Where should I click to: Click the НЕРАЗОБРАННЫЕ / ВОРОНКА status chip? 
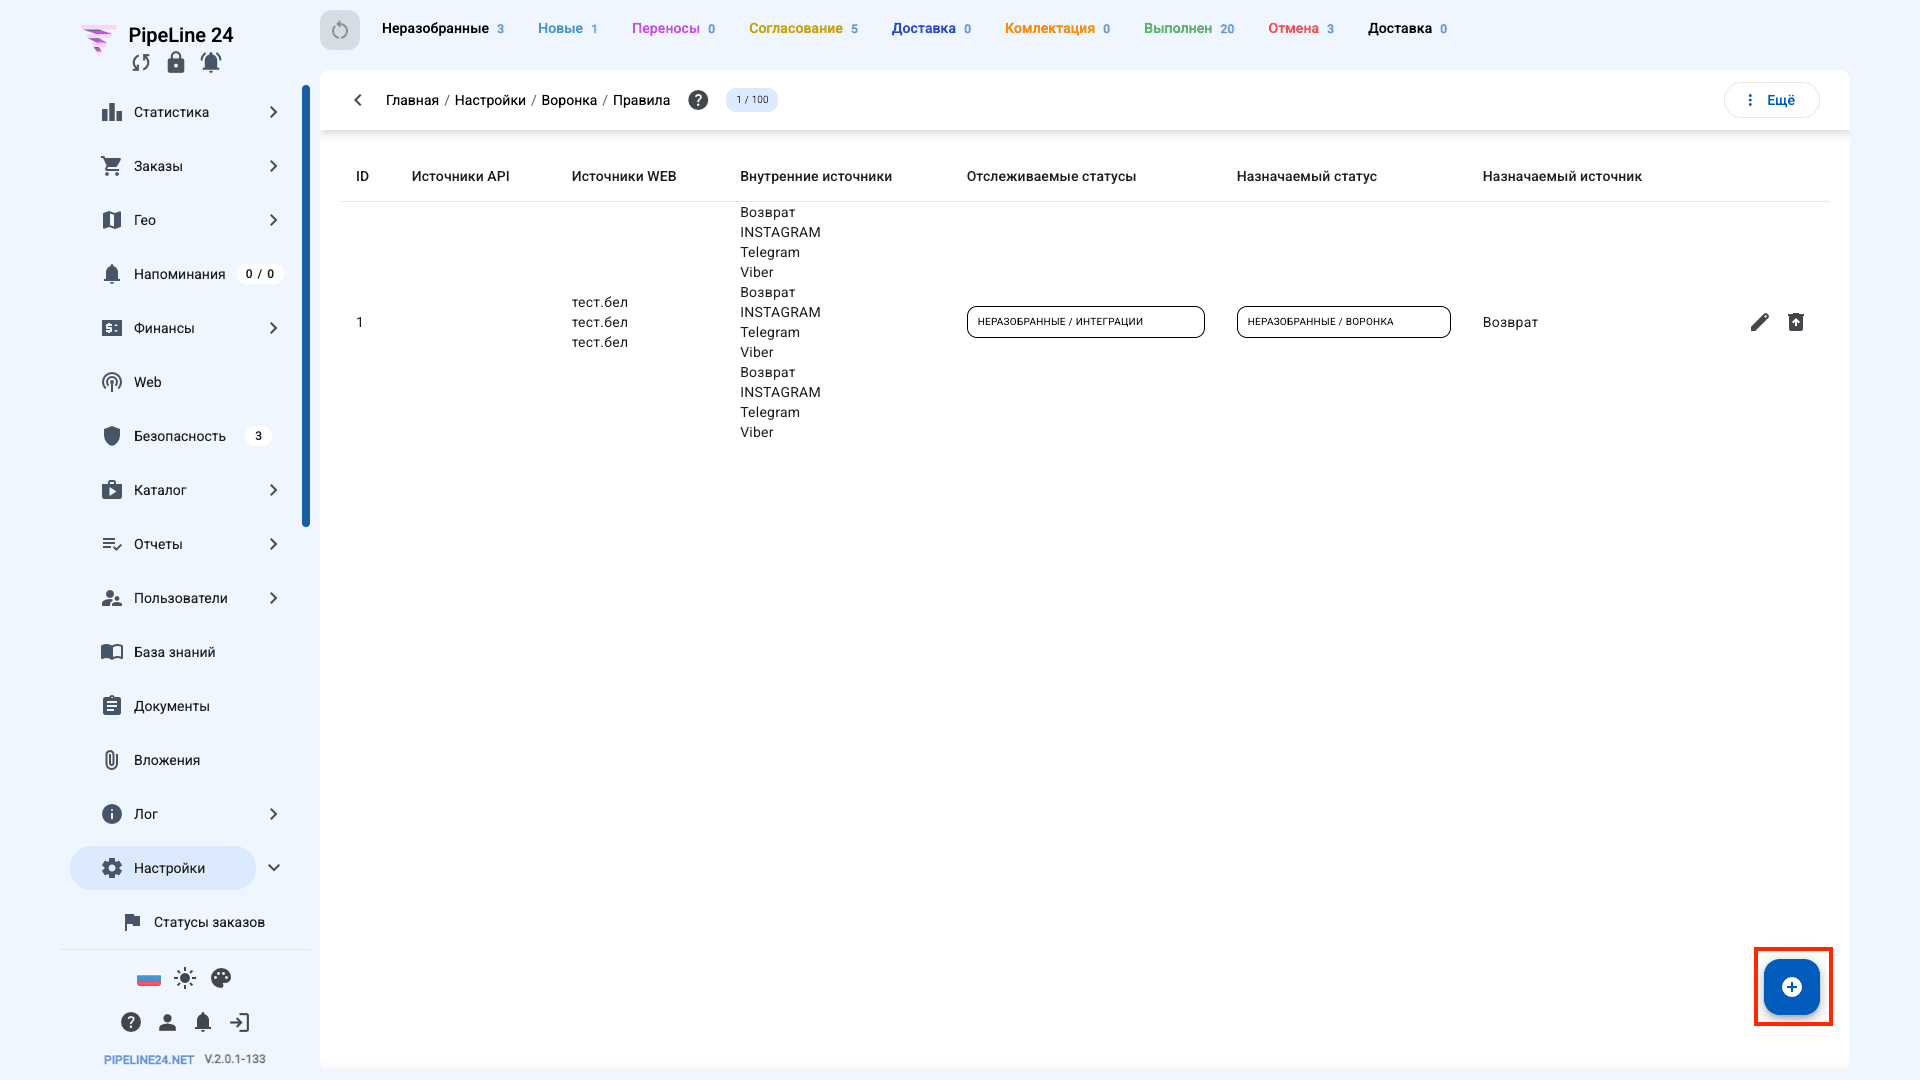tap(1343, 322)
